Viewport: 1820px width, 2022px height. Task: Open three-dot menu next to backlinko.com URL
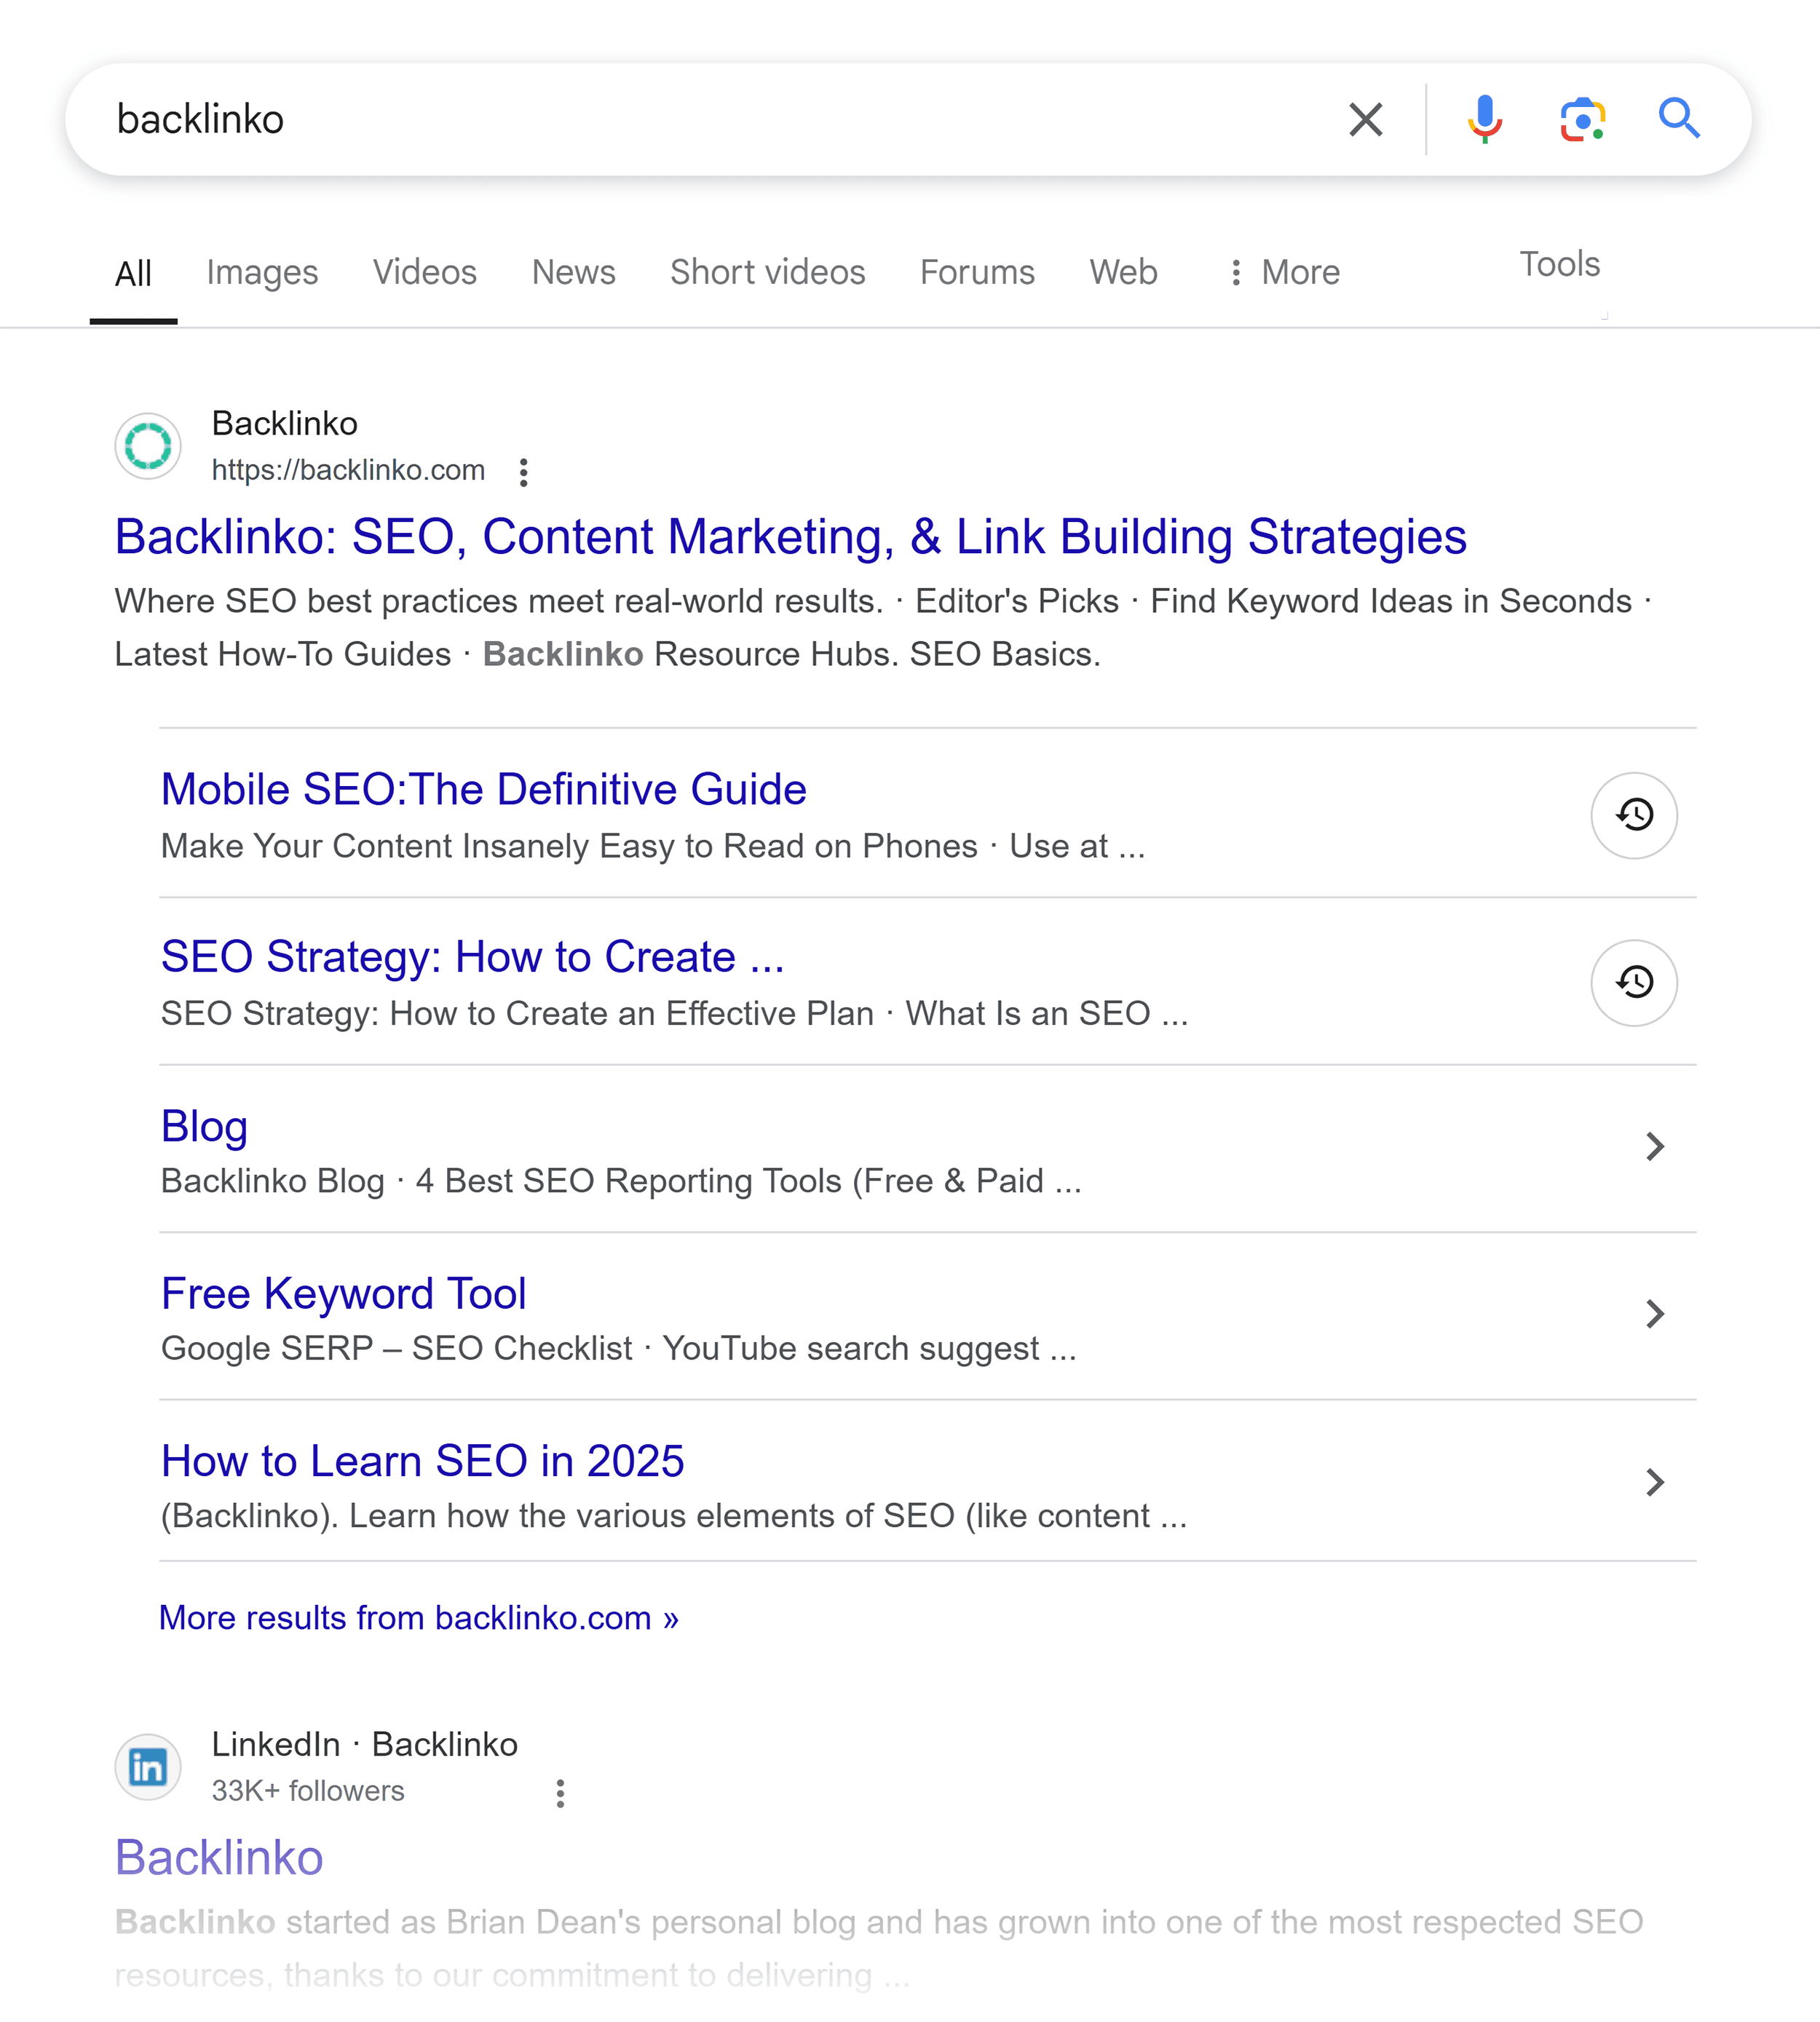(523, 472)
